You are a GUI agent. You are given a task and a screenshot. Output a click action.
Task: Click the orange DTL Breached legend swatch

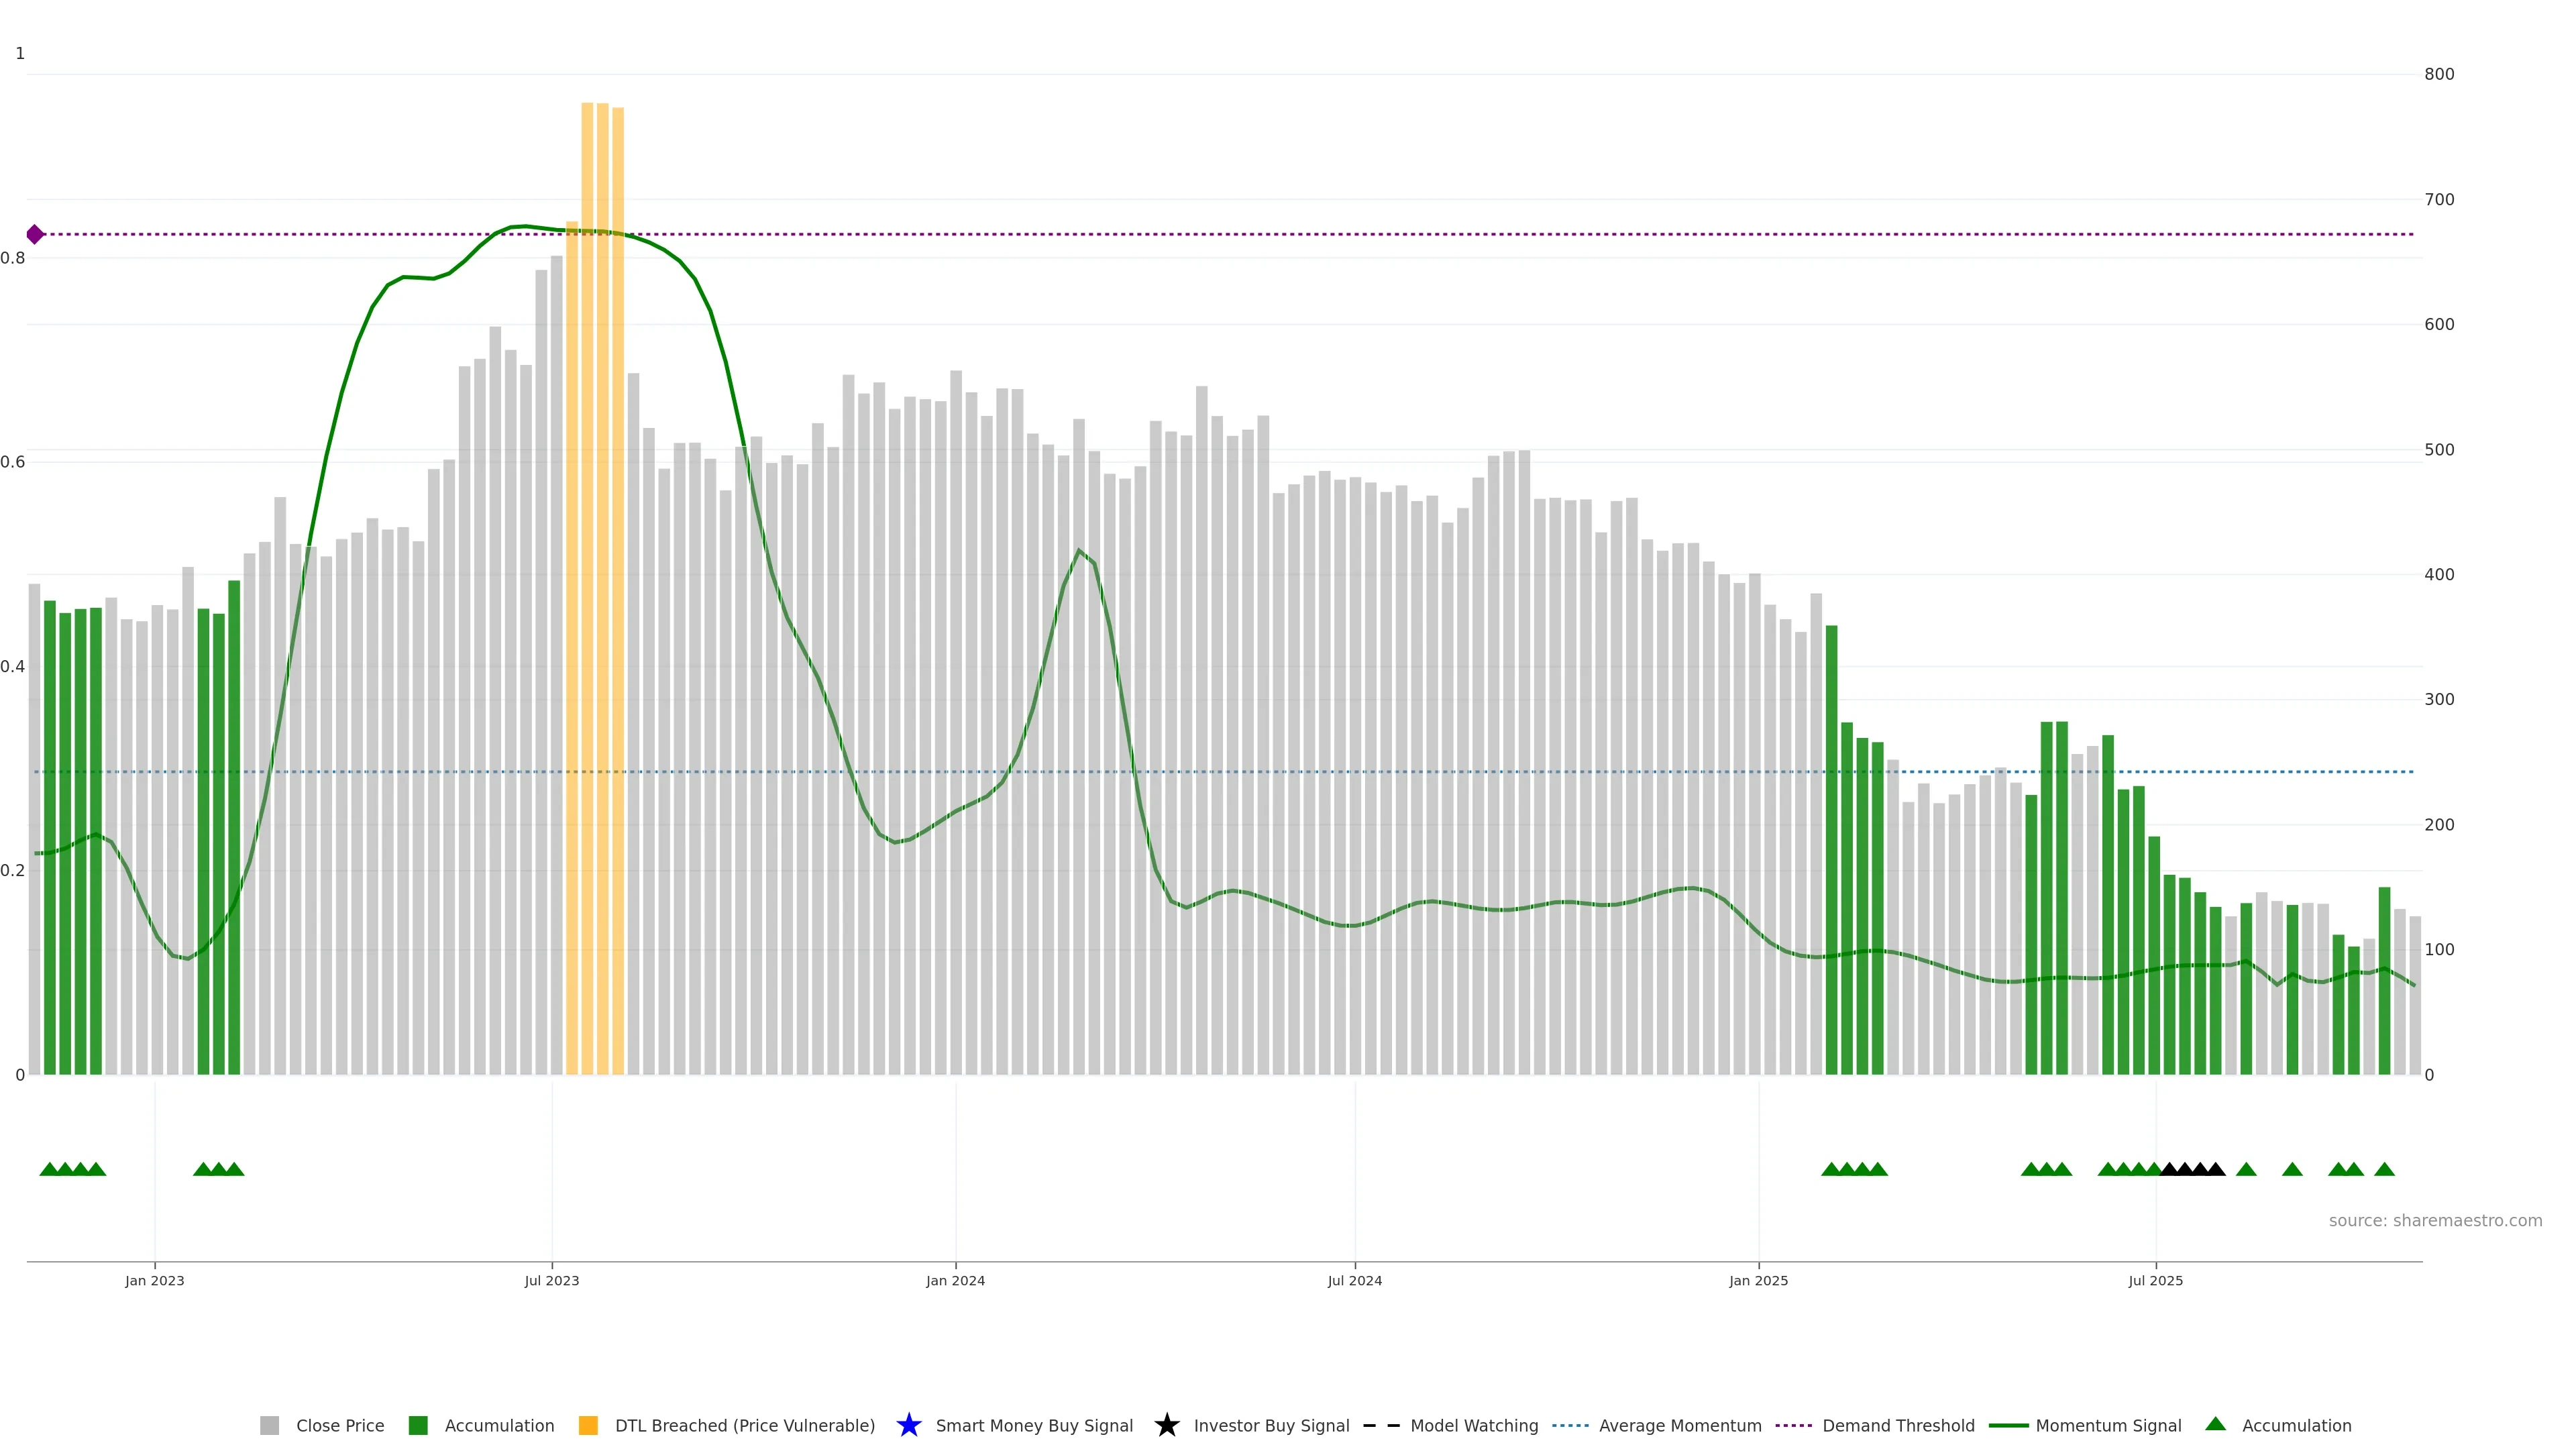click(x=588, y=1425)
